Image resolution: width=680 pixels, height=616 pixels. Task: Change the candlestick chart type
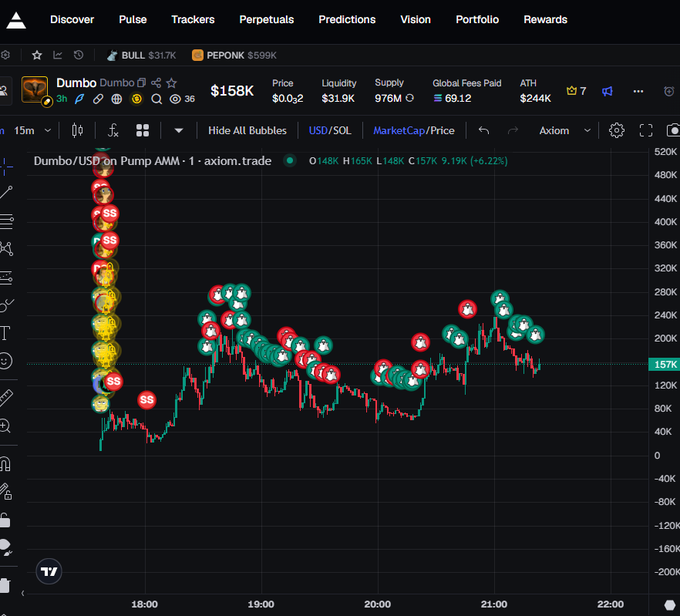pyautogui.click(x=77, y=131)
